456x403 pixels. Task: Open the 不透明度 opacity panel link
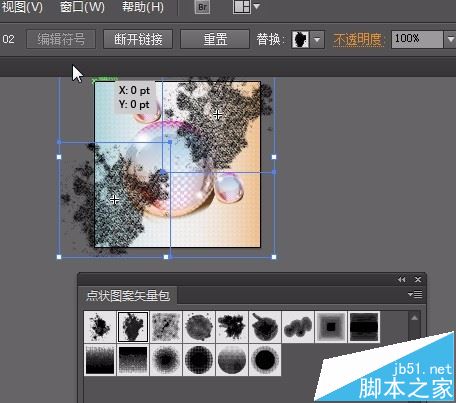point(357,40)
